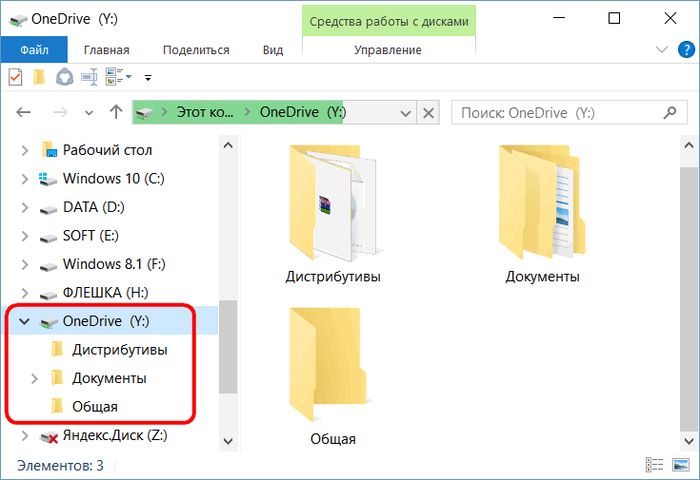The width and height of the screenshot is (700, 480).
Task: Switch to the Вид ribbon tab
Action: point(272,49)
